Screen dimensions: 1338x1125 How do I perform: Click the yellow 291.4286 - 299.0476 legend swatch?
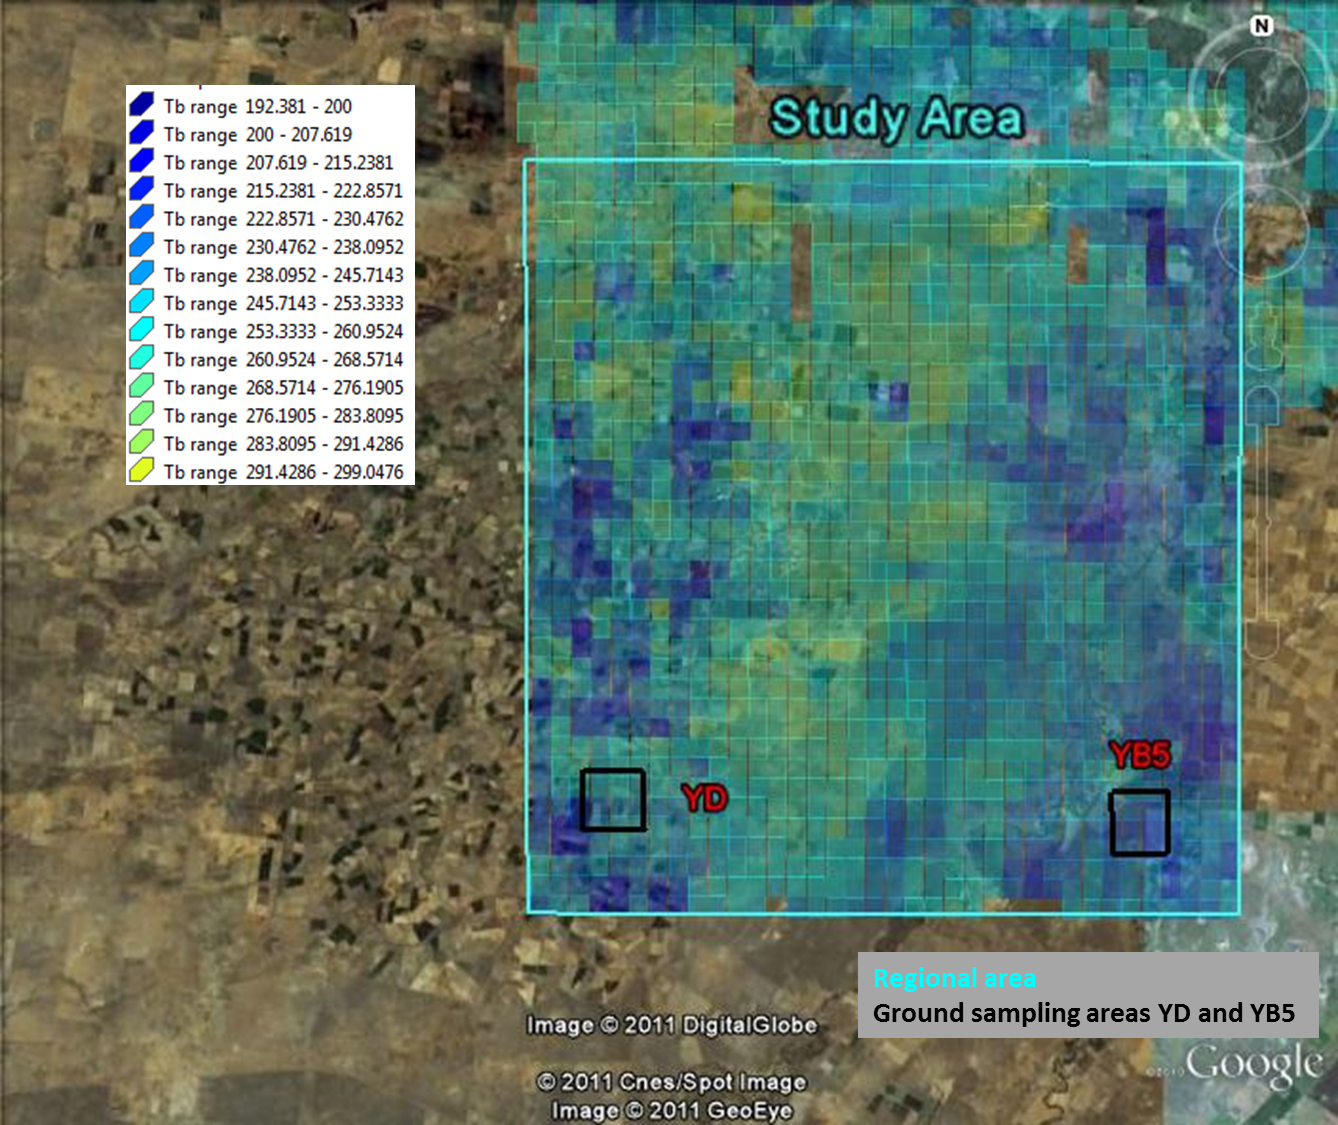[x=141, y=470]
